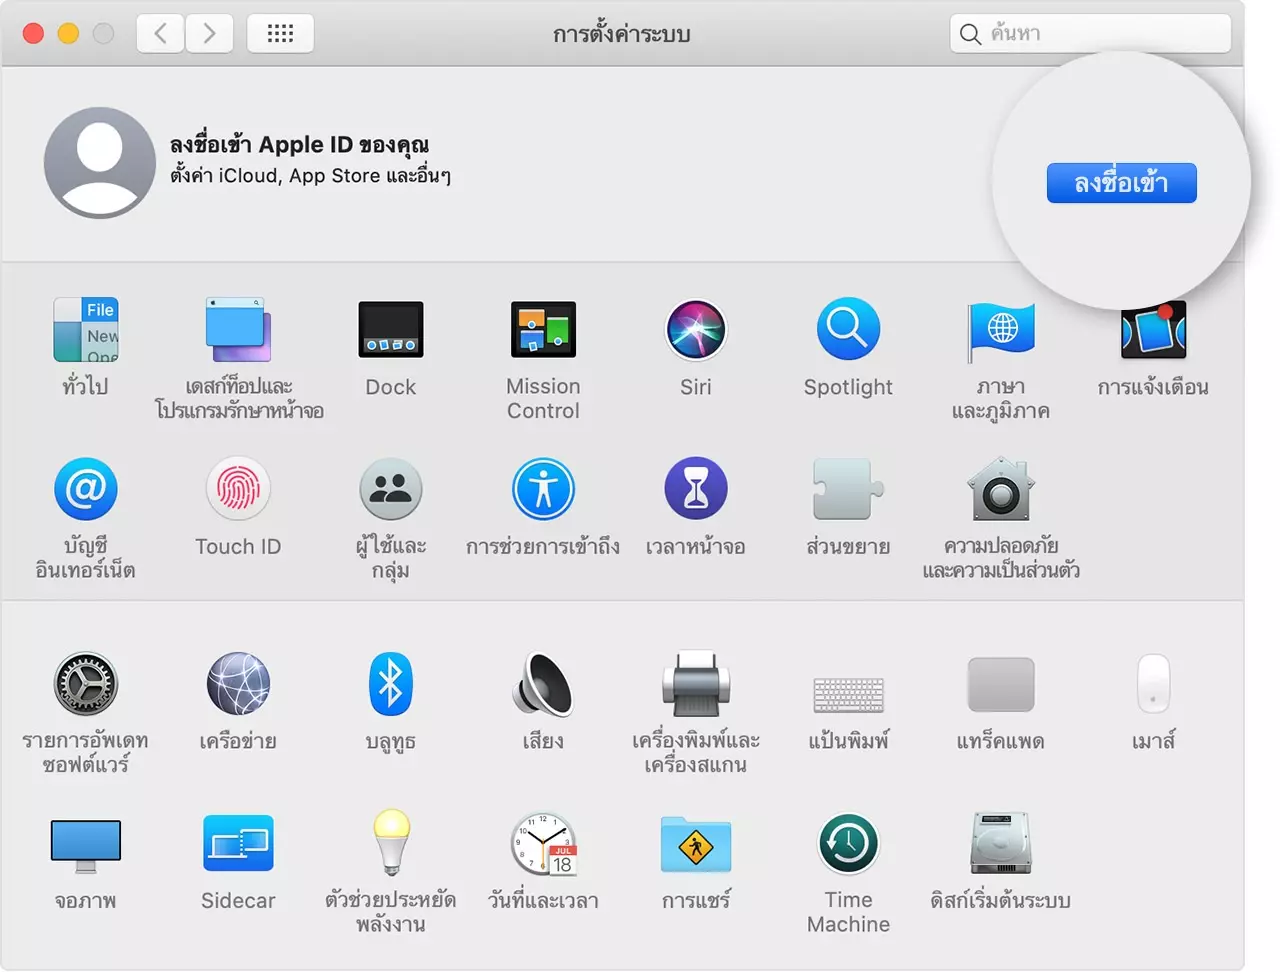
Task: Open the Dock preferences pane
Action: pyautogui.click(x=391, y=330)
